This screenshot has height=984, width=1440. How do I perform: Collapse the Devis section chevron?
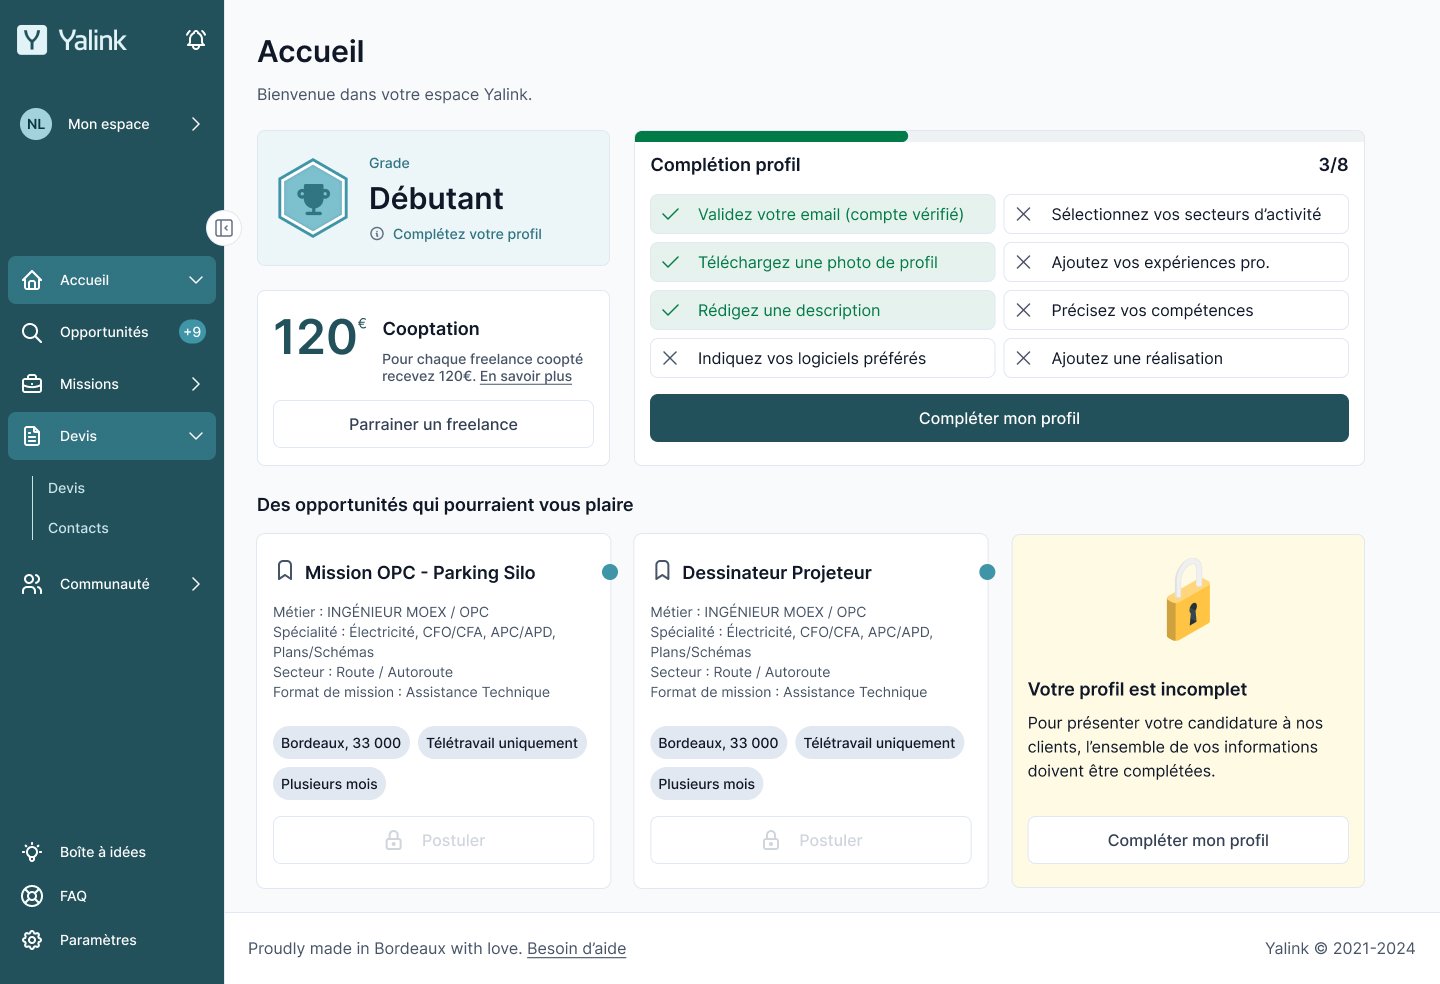[x=196, y=436]
